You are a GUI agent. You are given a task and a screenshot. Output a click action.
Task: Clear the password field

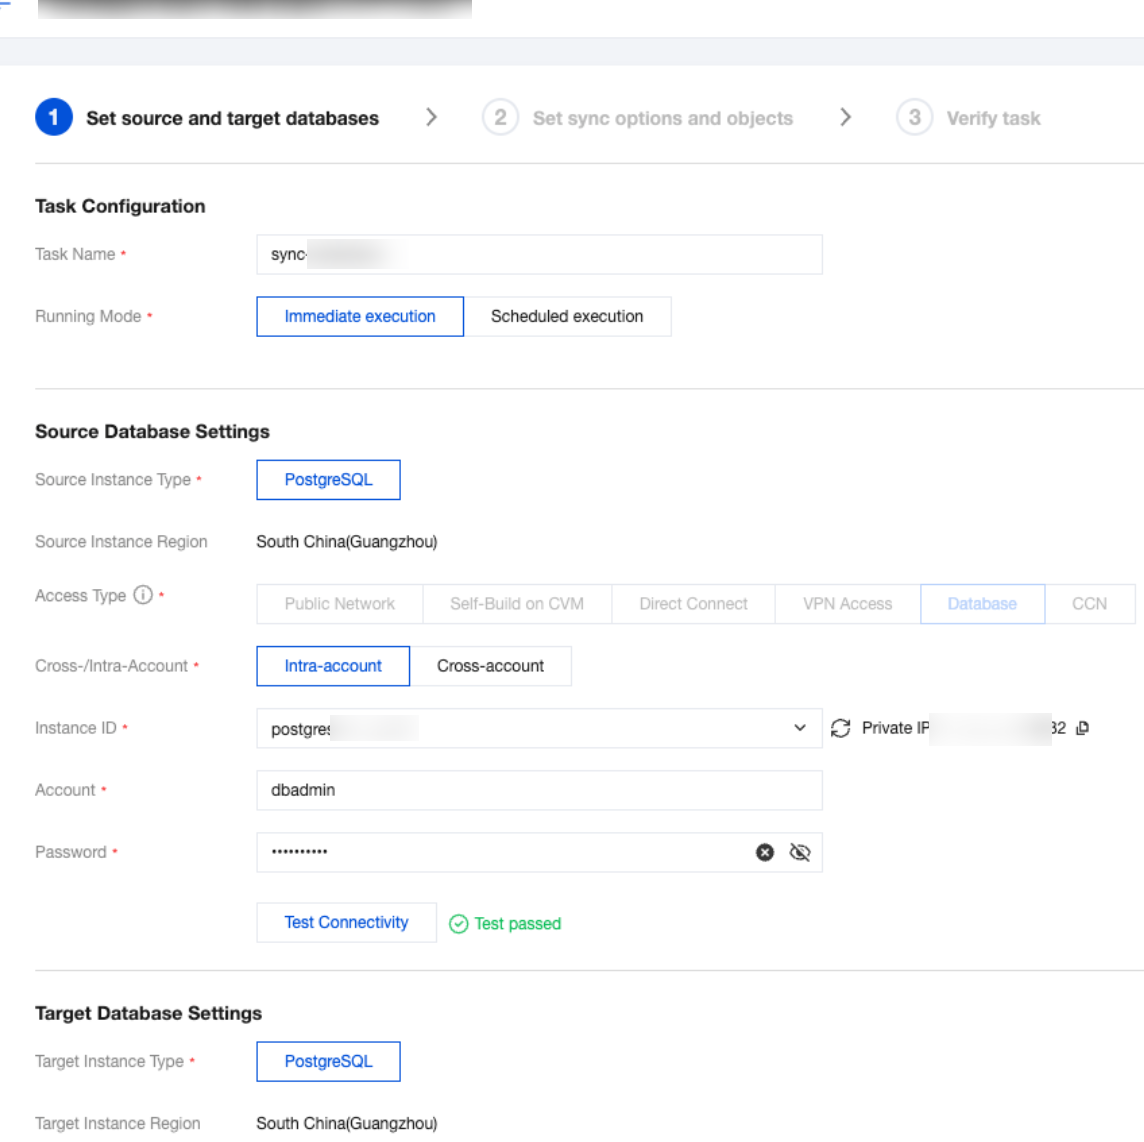tap(765, 852)
